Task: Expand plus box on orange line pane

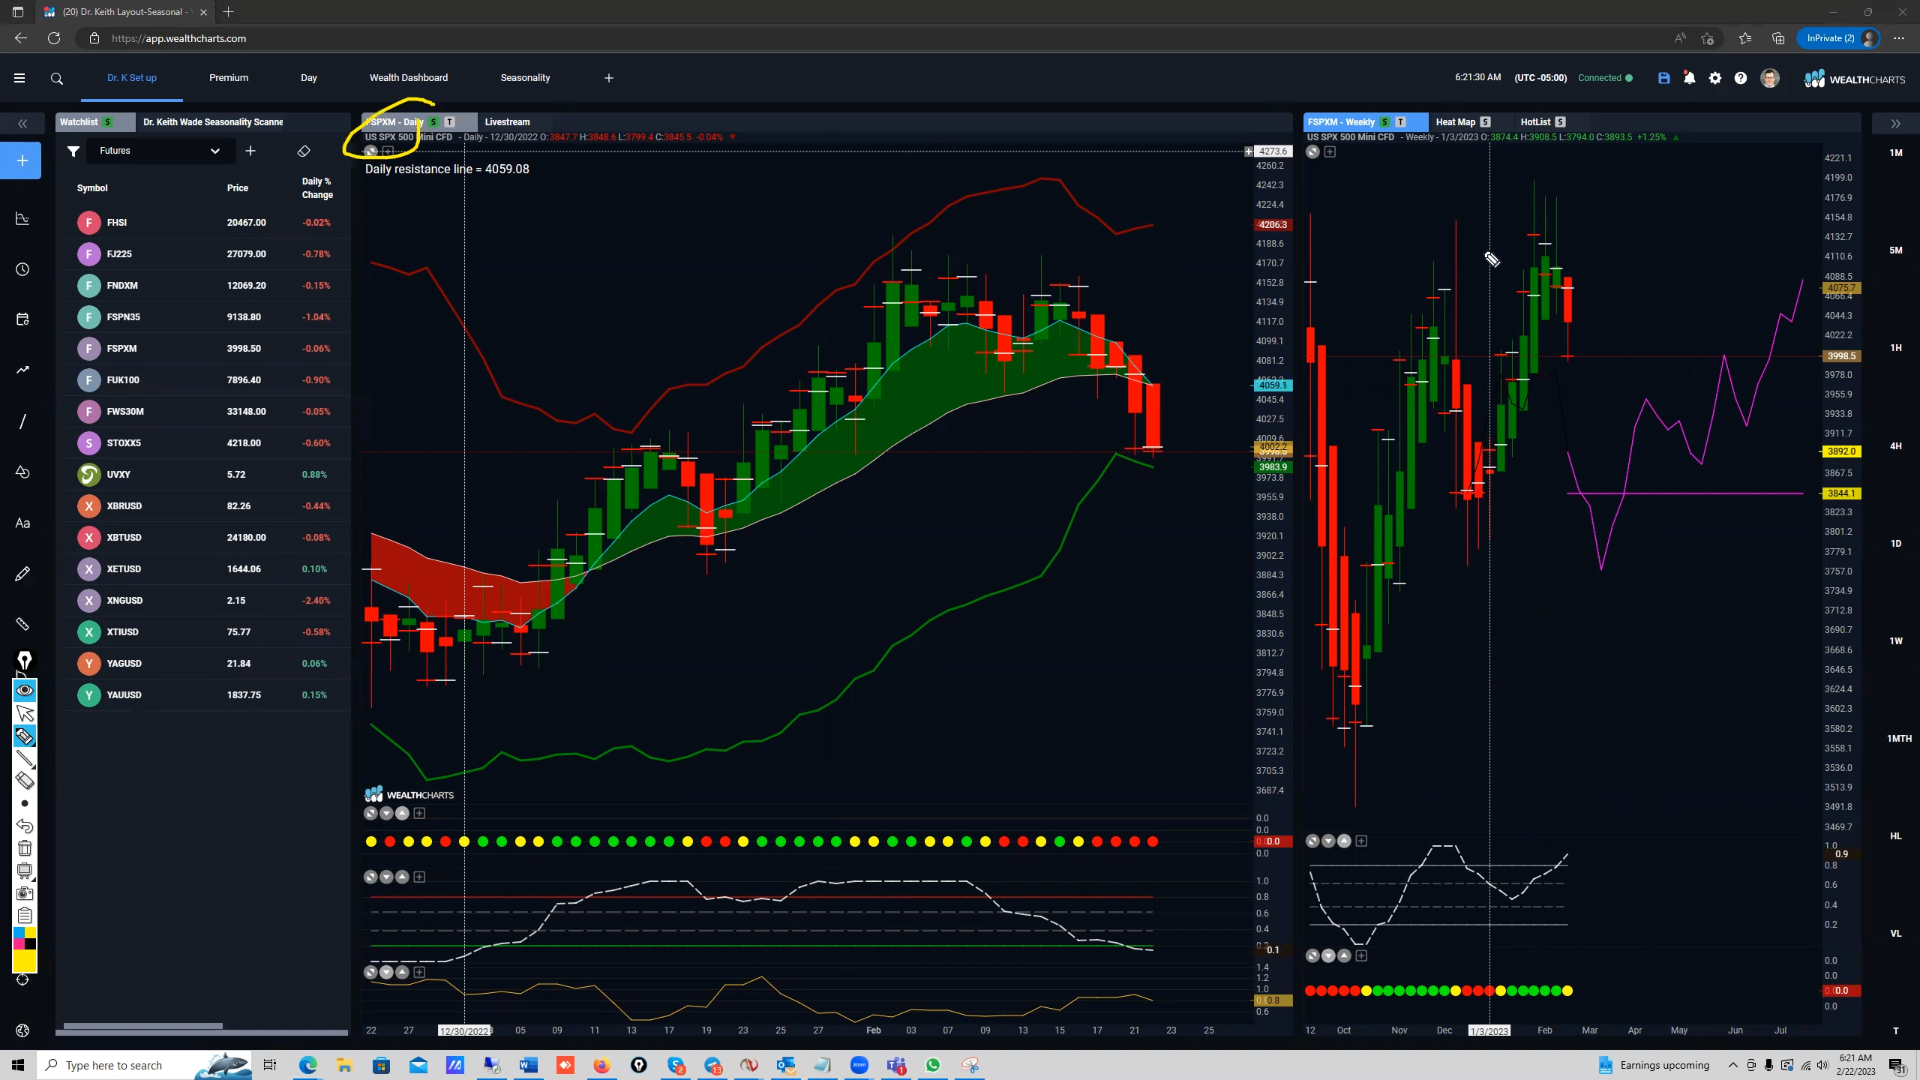Action: tap(419, 972)
